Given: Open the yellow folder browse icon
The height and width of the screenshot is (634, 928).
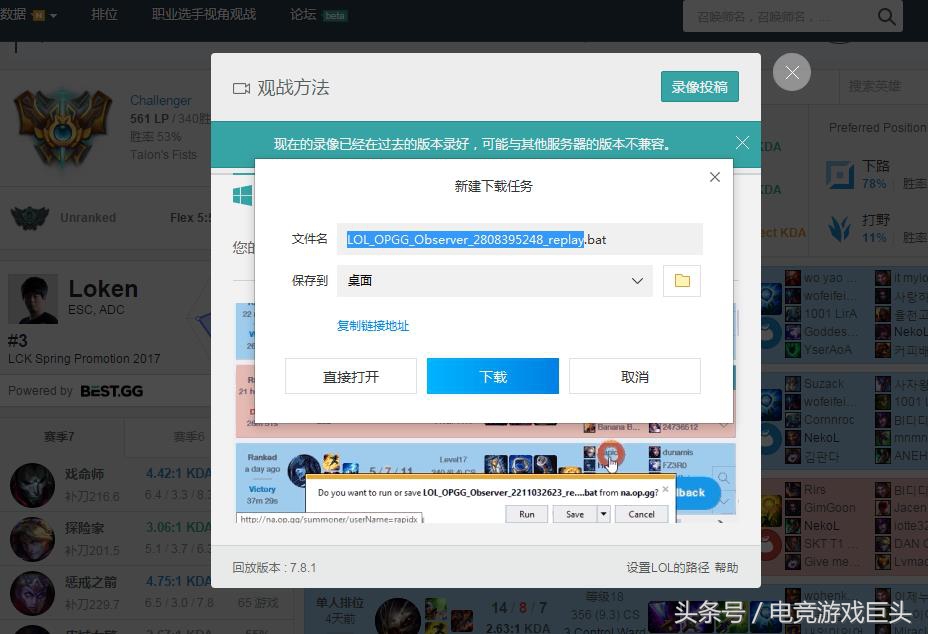Looking at the screenshot, I should pyautogui.click(x=681, y=281).
